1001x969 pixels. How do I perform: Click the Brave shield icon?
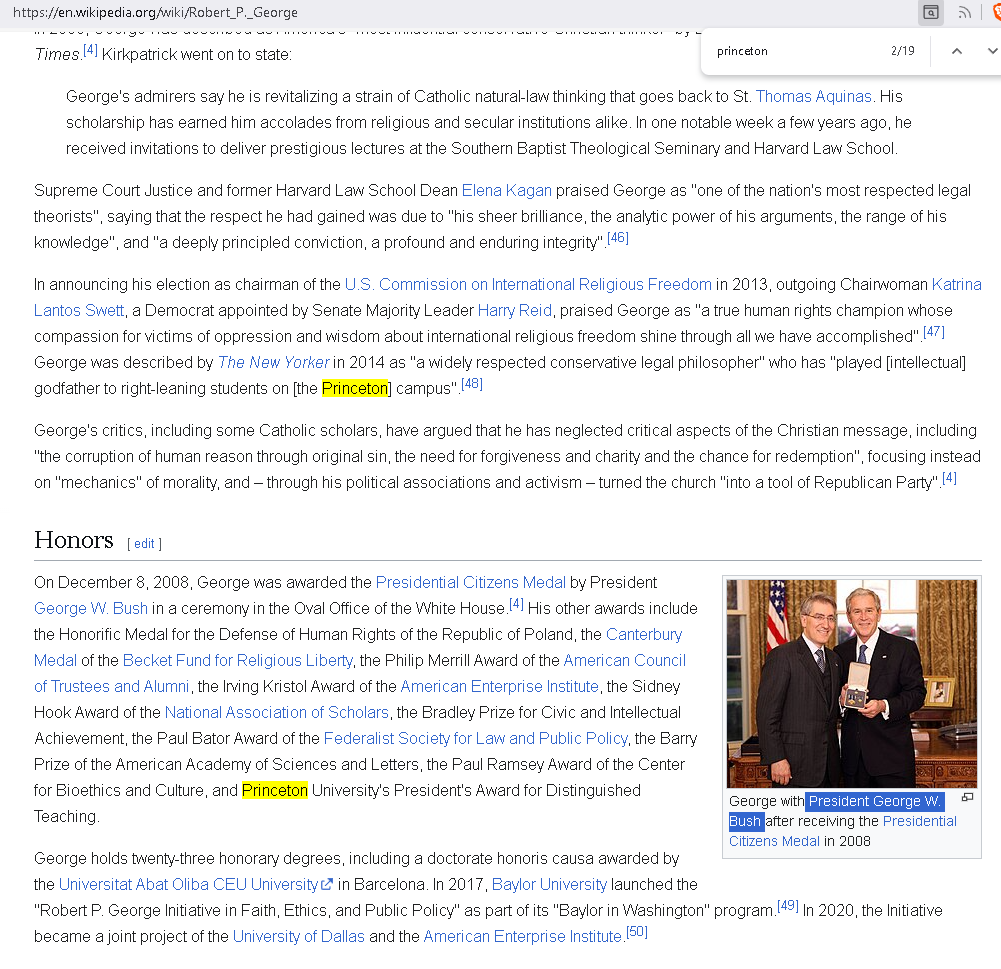point(996,12)
